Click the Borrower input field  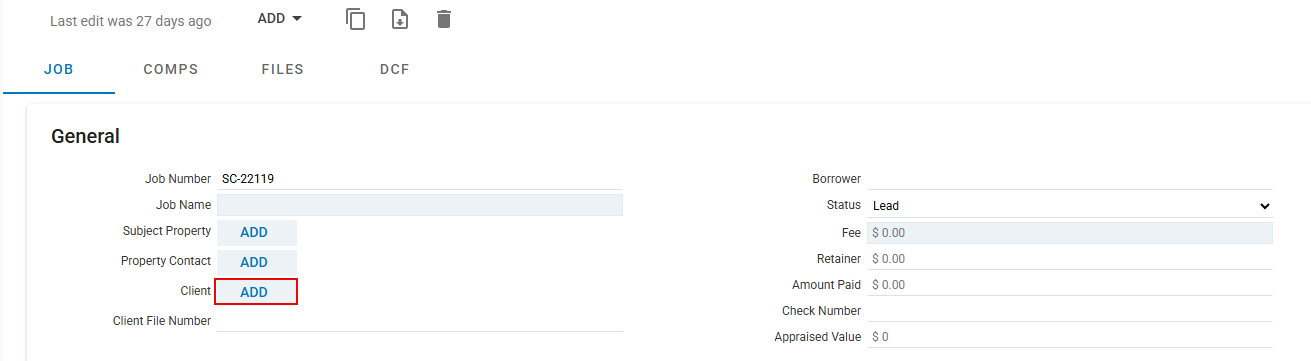pyautogui.click(x=1070, y=179)
